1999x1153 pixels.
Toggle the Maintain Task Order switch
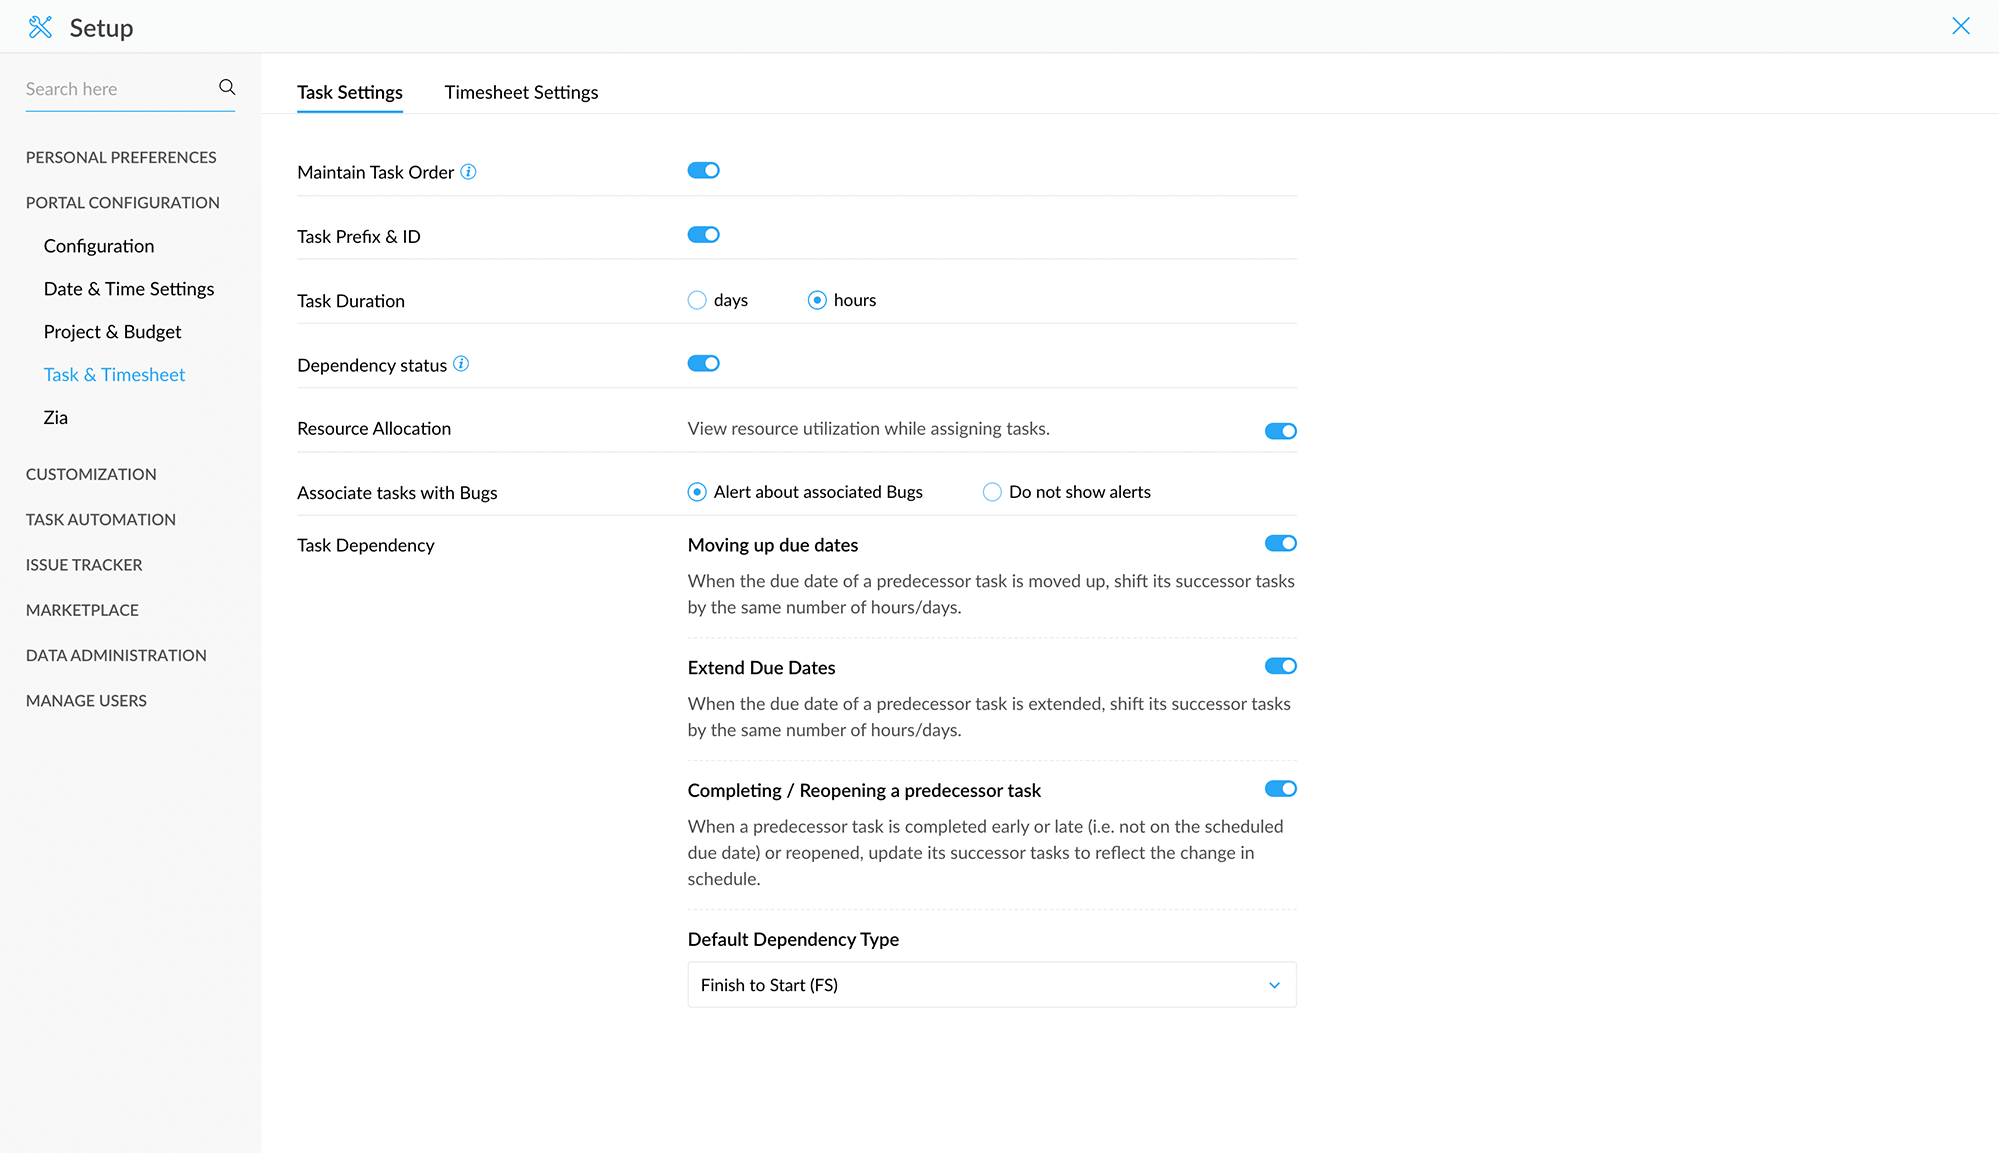tap(703, 170)
